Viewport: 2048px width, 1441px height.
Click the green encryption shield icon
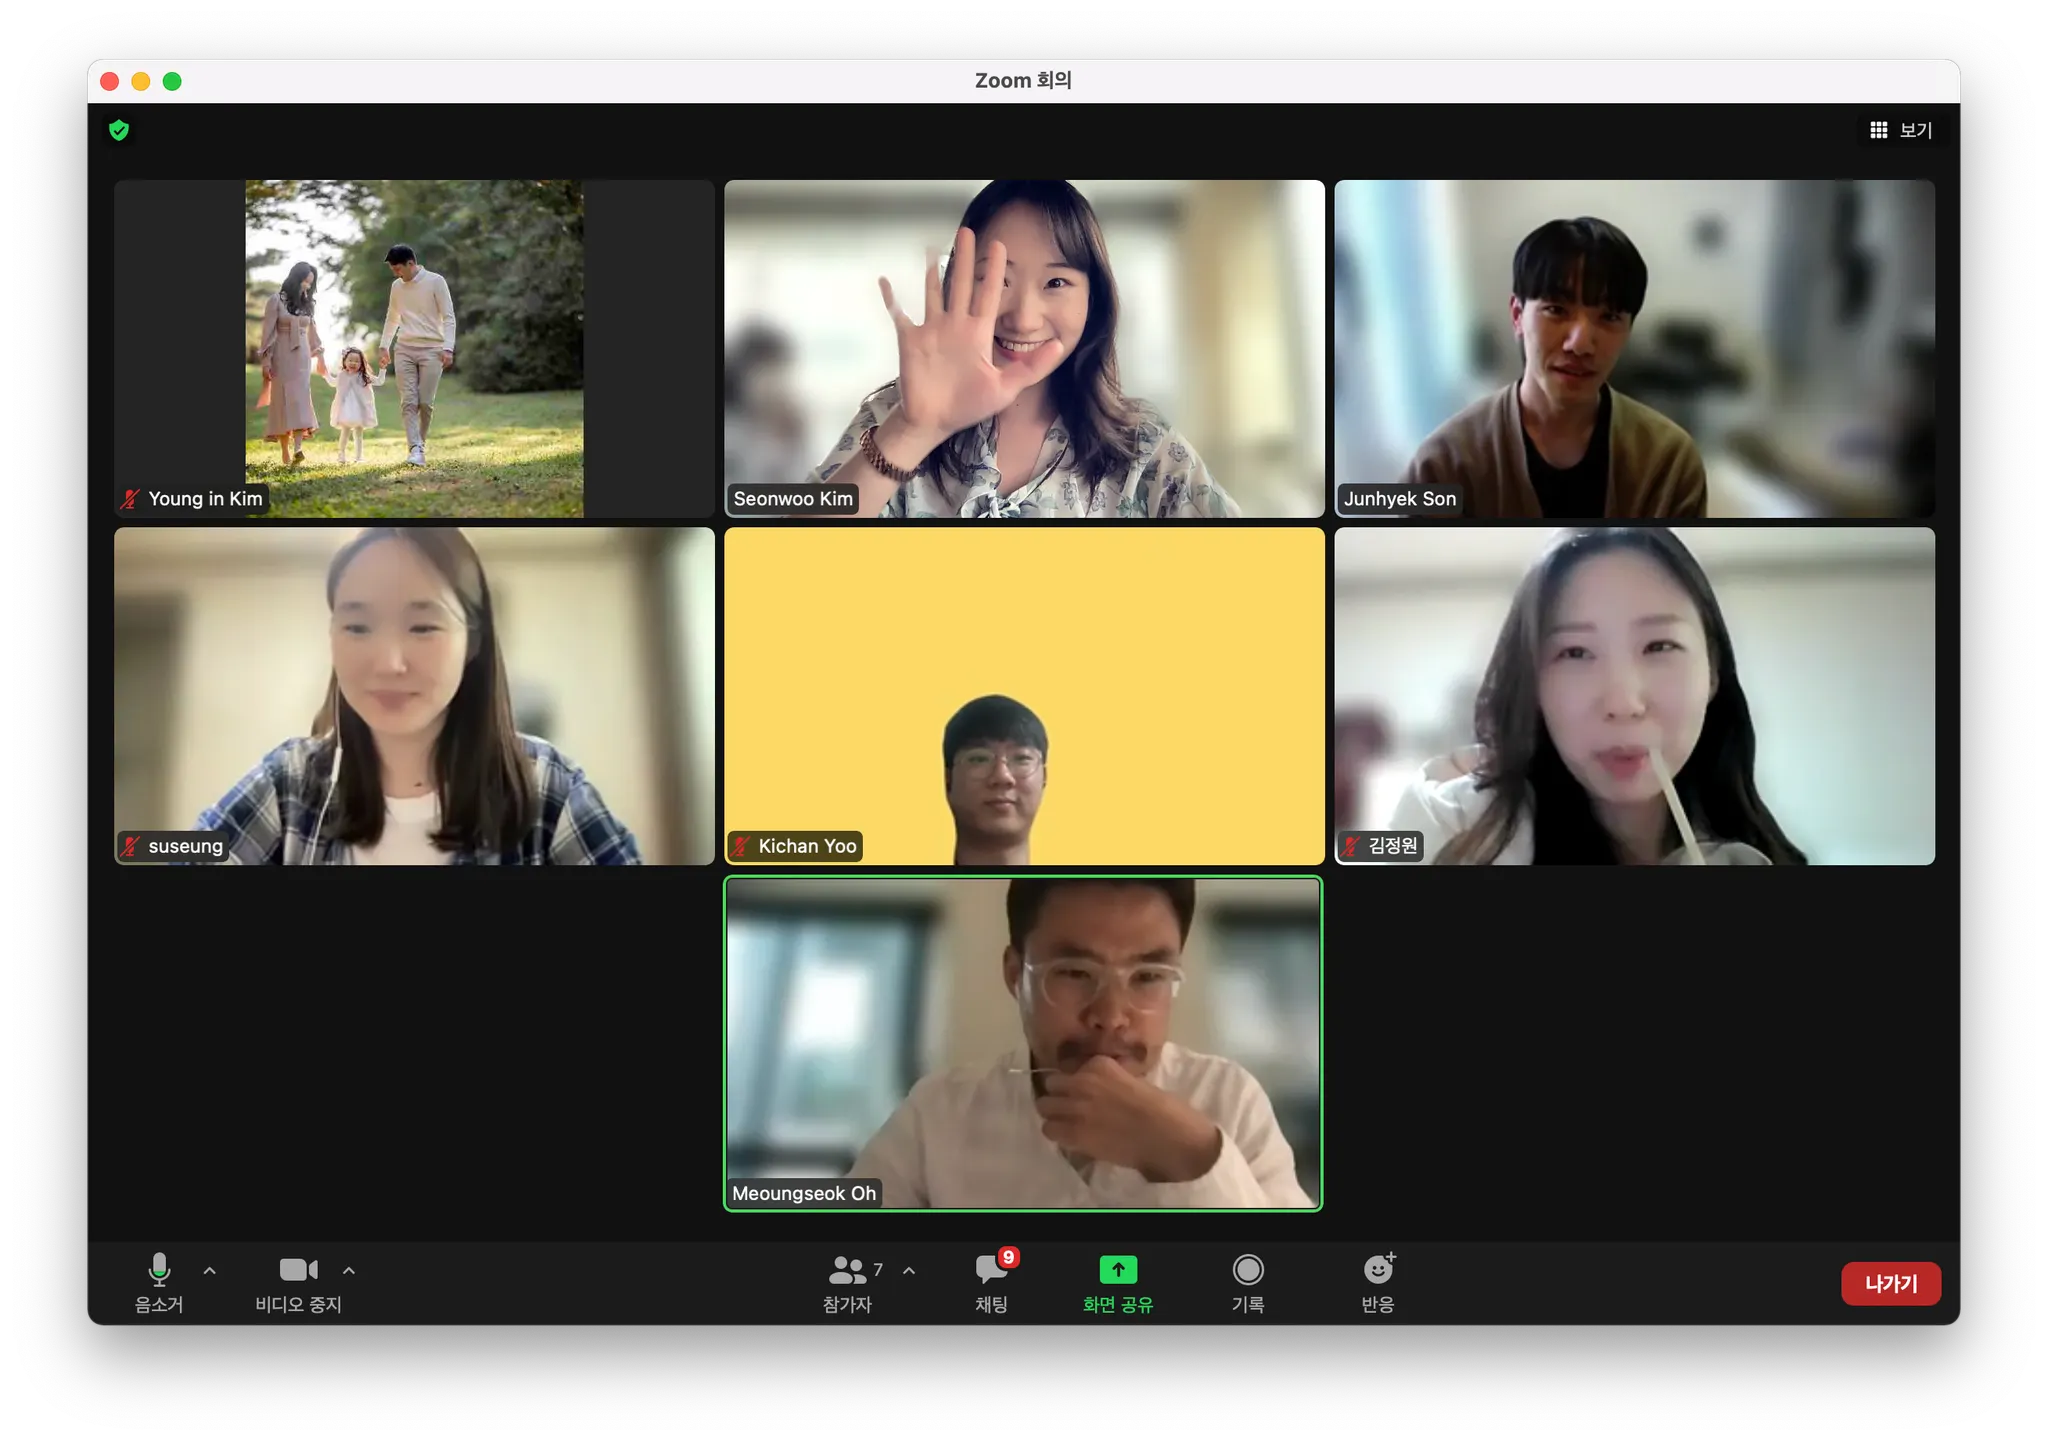(119, 130)
